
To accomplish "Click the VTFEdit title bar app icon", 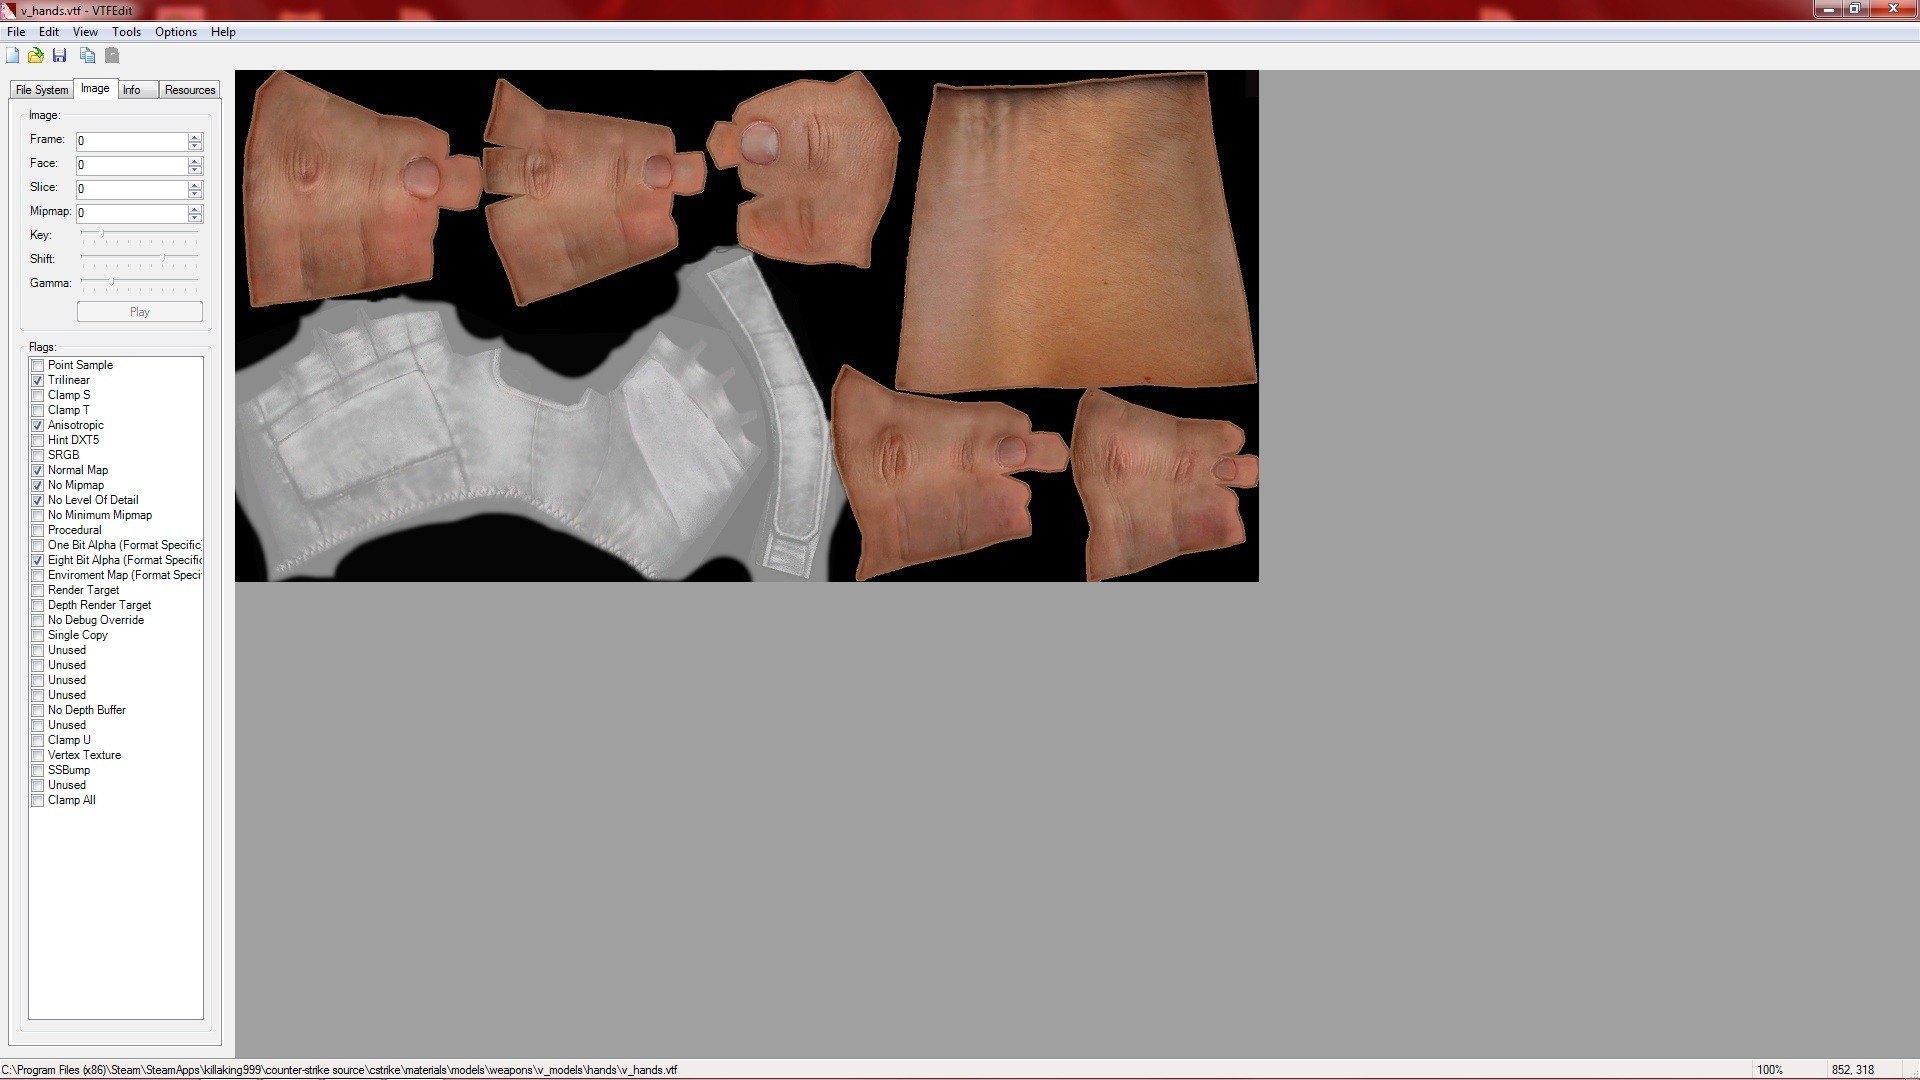I will (9, 10).
